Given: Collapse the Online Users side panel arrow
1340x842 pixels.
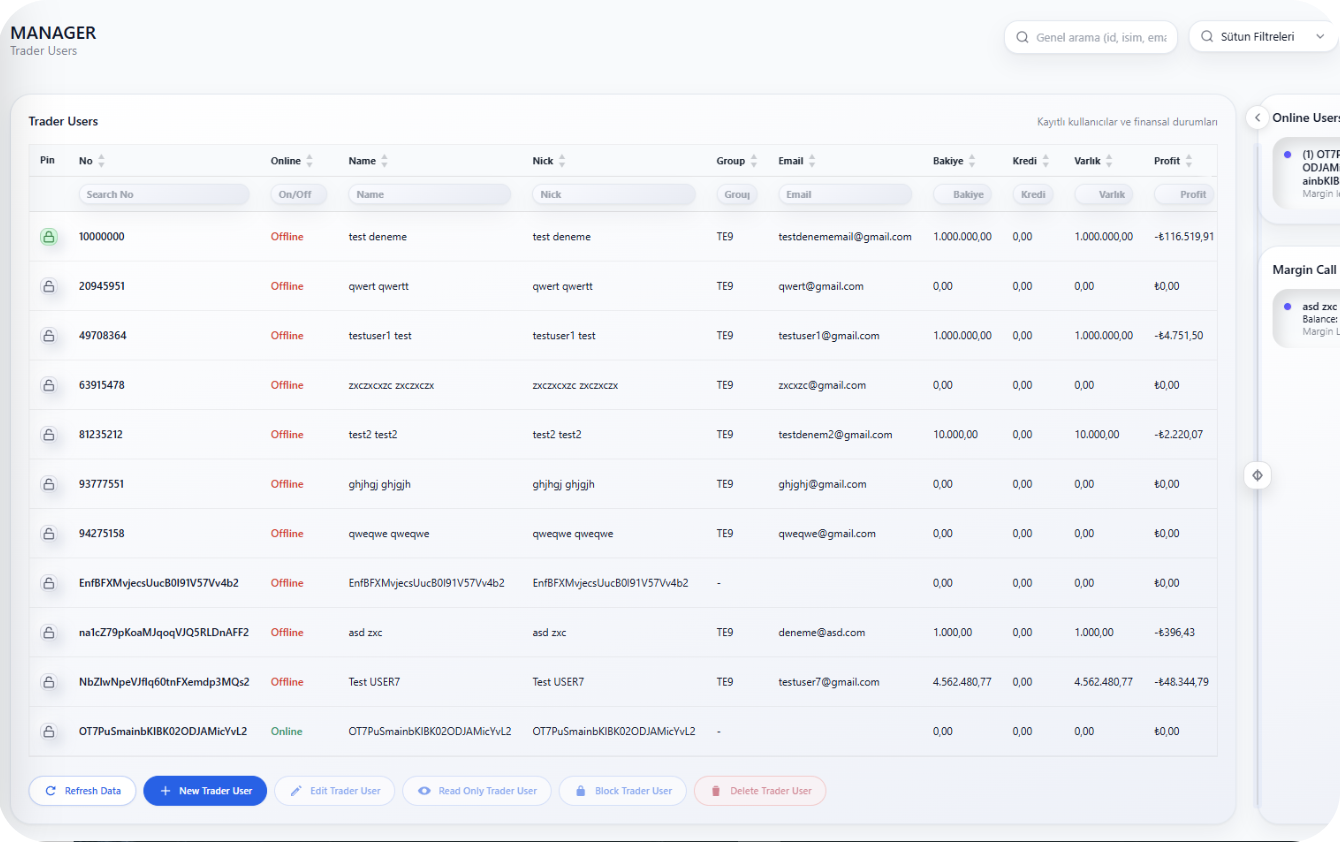Looking at the screenshot, I should (1258, 118).
